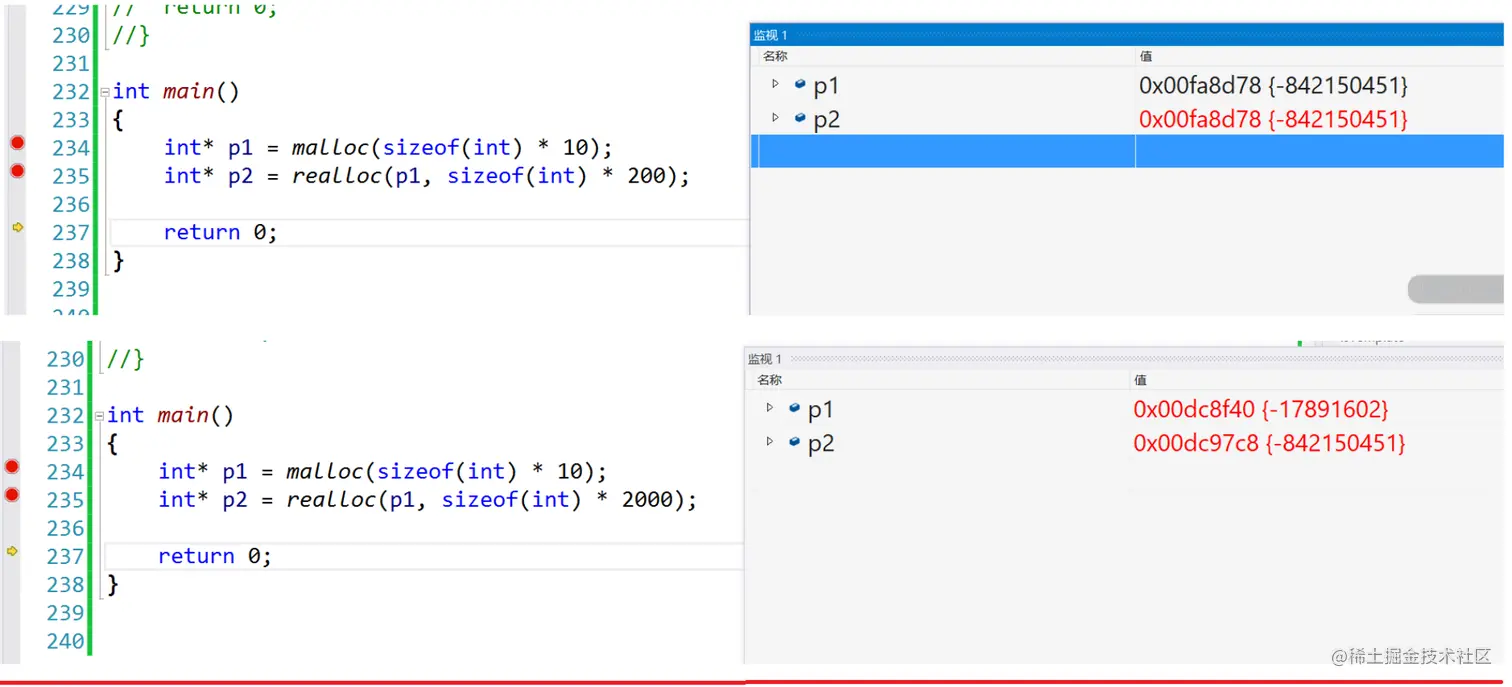1512x687 pixels.
Task: Click 名称 column header in upper watch window
Action: pyautogui.click(x=775, y=57)
